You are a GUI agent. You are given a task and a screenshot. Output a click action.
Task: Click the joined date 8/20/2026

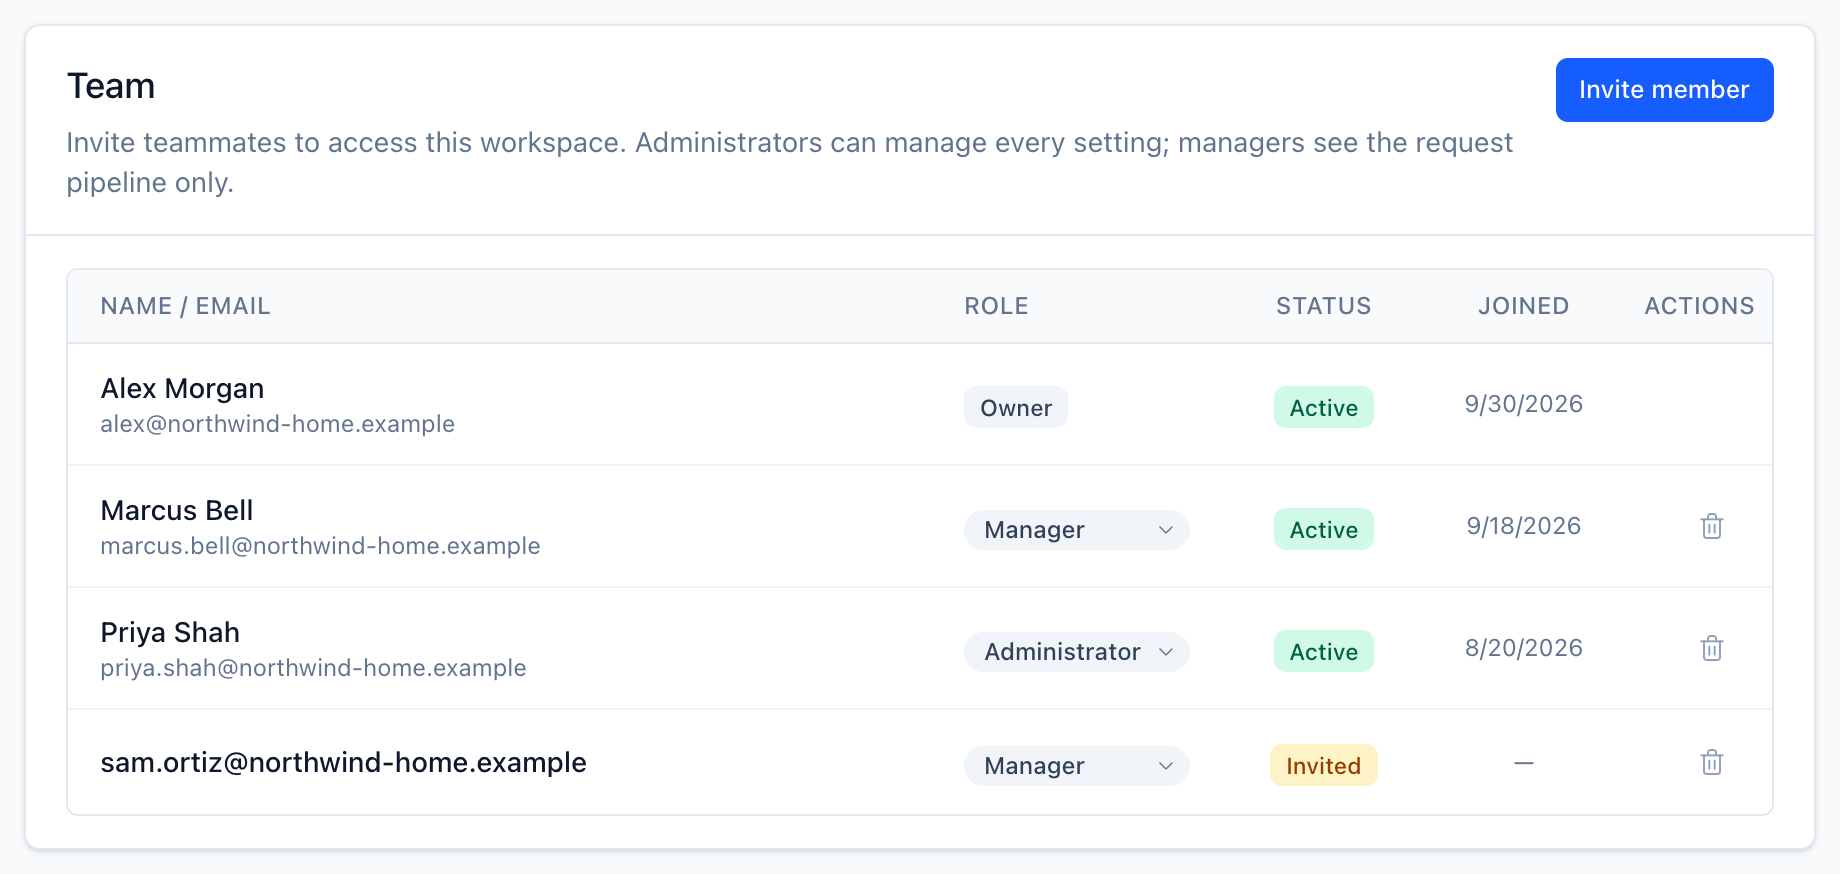click(1523, 648)
